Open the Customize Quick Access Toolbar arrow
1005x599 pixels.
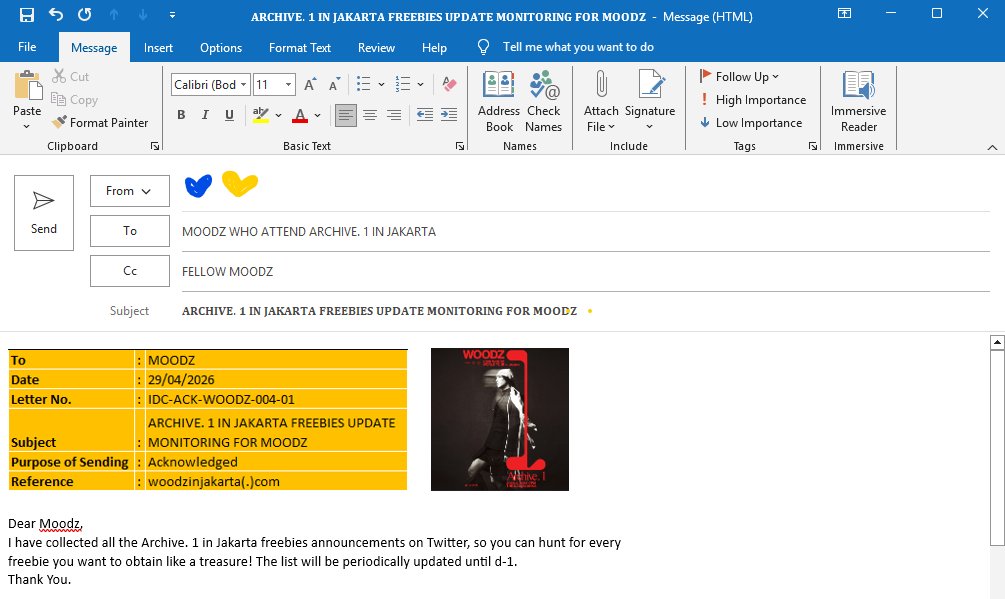(172, 15)
